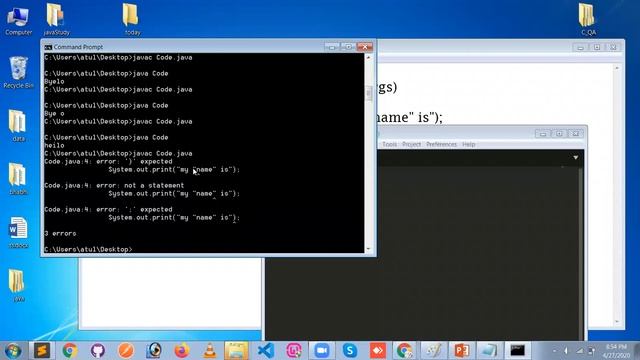Image resolution: width=640 pixels, height=360 pixels.
Task: Open Skype from the taskbar
Action: click(350, 351)
